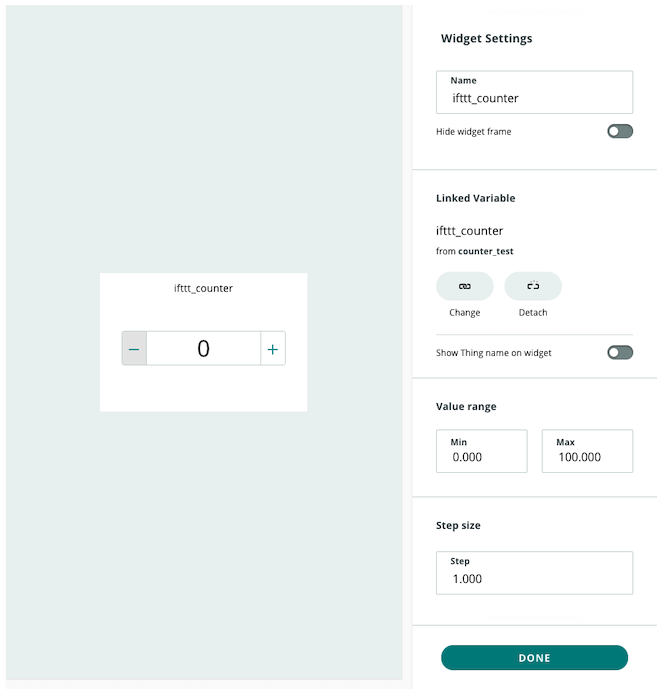Click the Step size input field

pos(534,578)
